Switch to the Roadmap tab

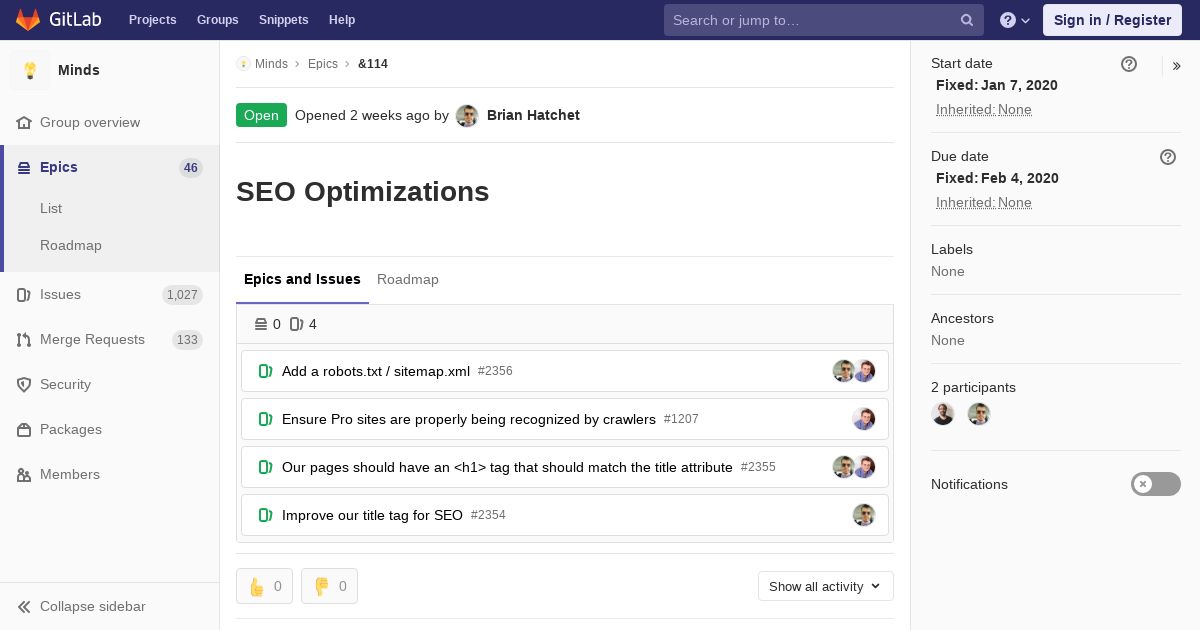tap(408, 280)
